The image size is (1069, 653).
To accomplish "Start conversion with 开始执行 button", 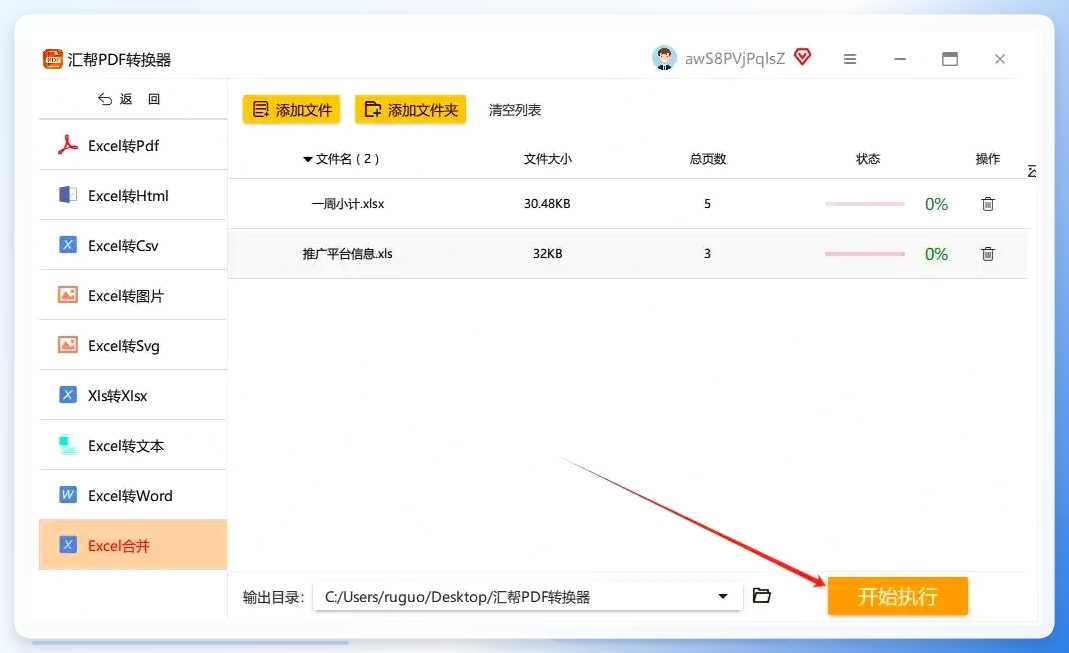I will [898, 596].
